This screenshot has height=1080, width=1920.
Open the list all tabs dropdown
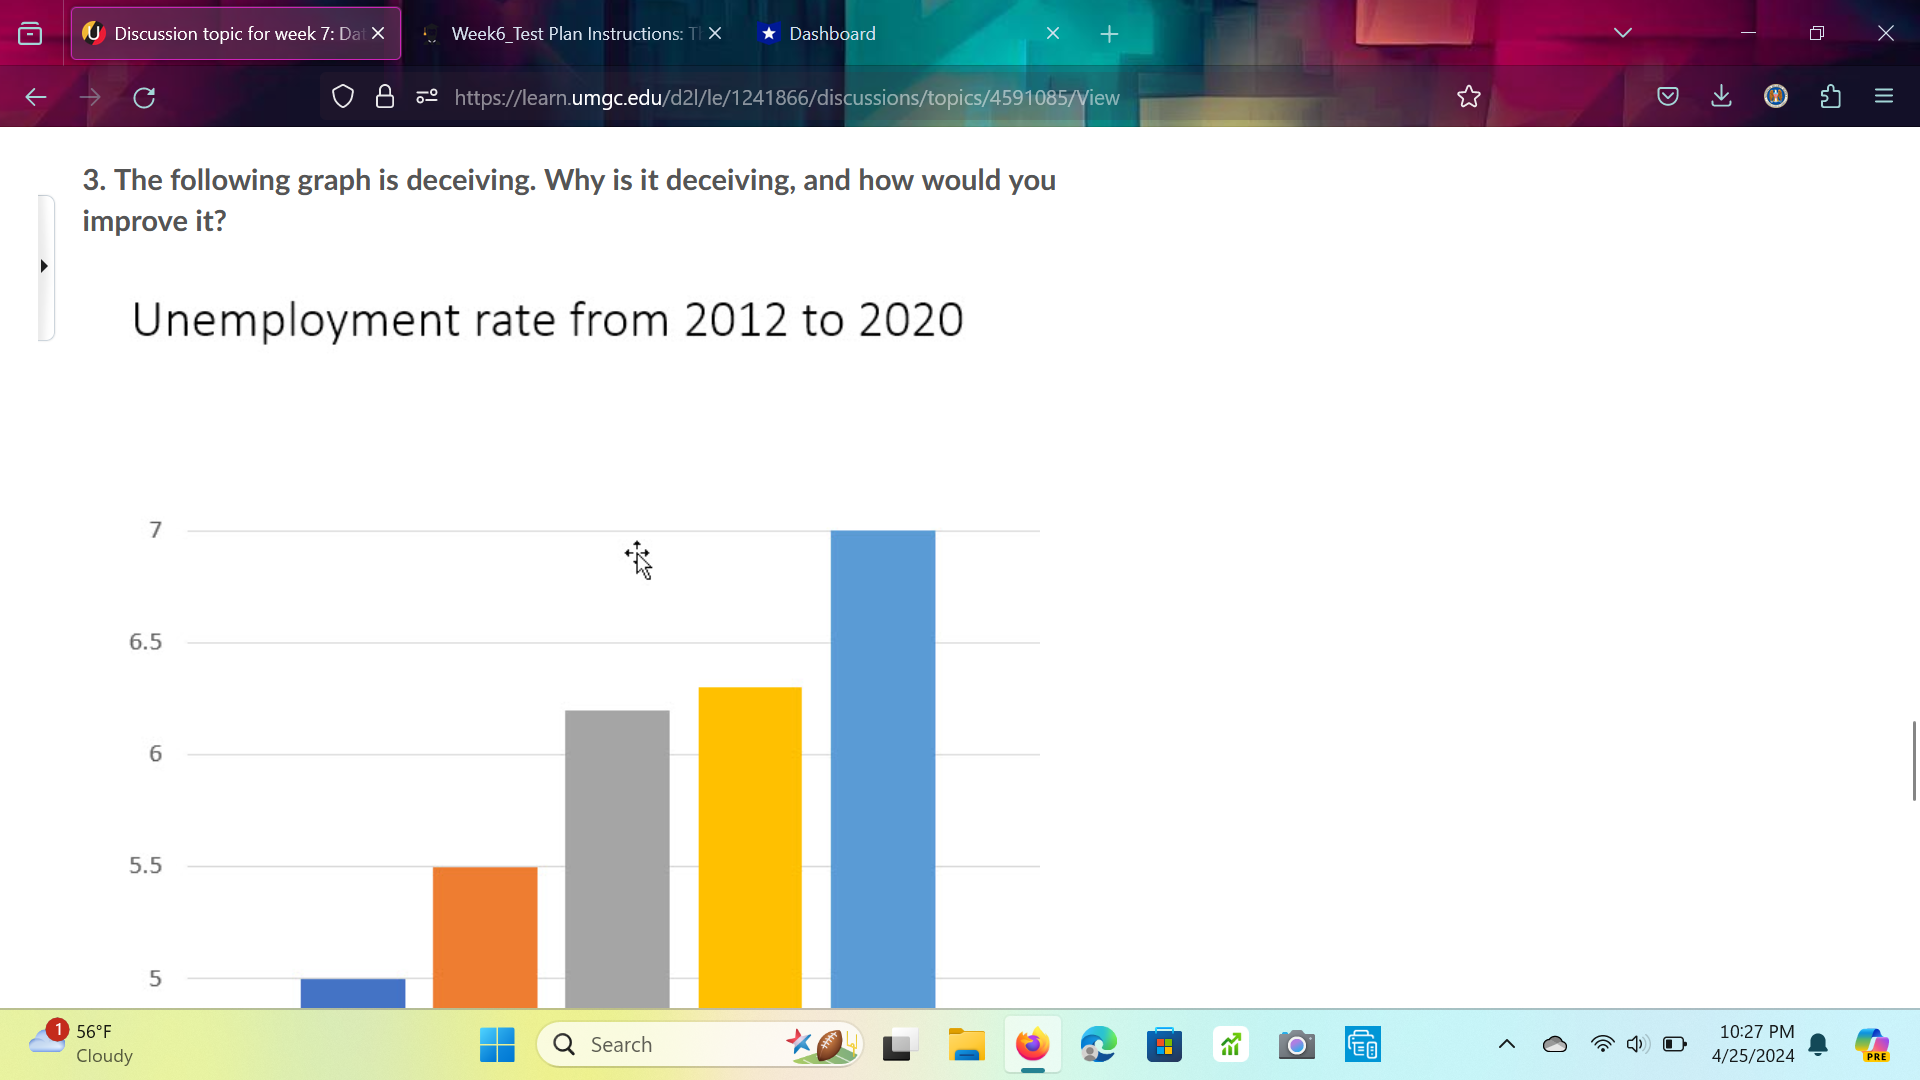[x=1622, y=33]
